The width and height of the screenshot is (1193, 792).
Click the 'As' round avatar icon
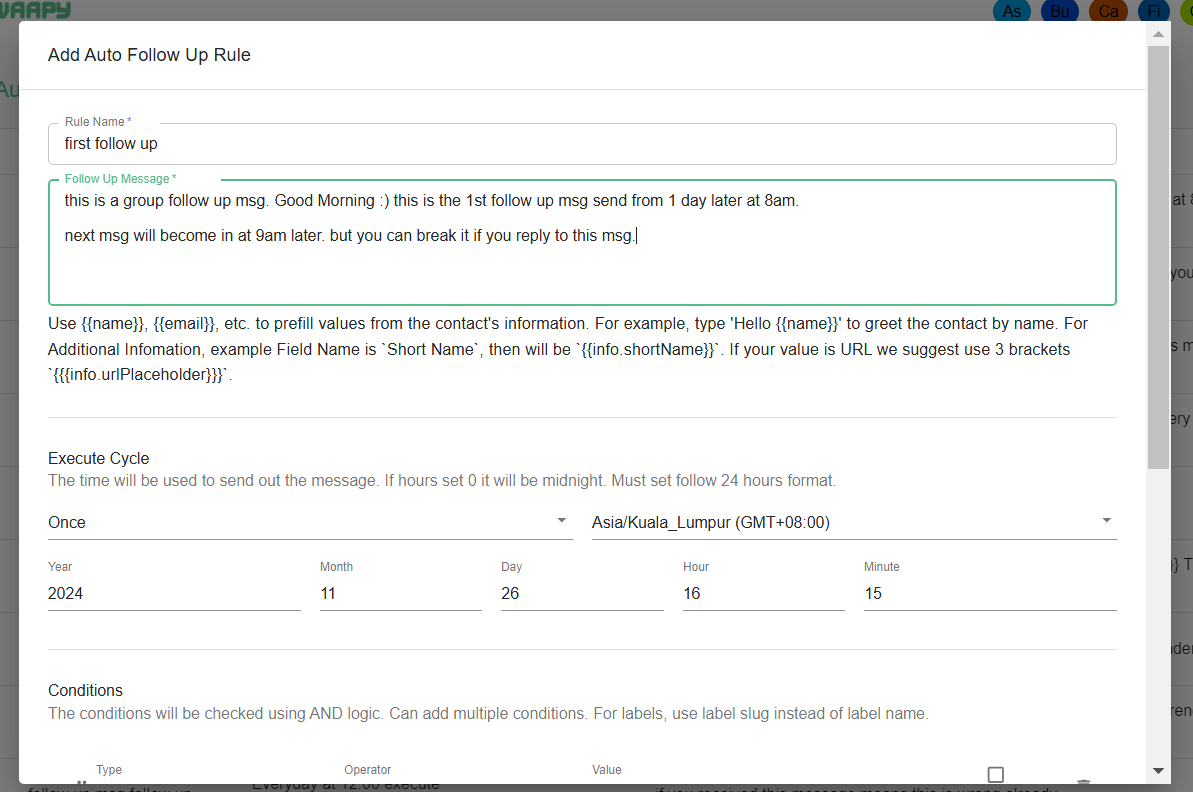1012,11
